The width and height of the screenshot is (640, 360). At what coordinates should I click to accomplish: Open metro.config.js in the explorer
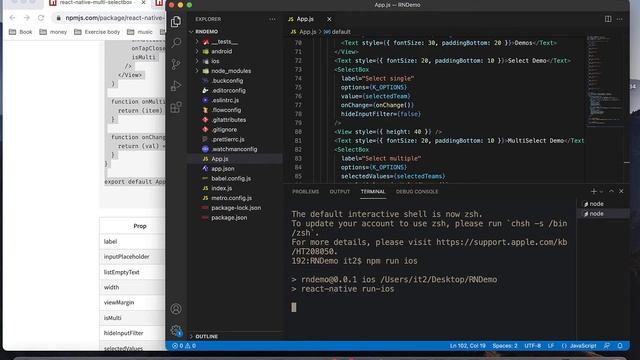(235, 198)
